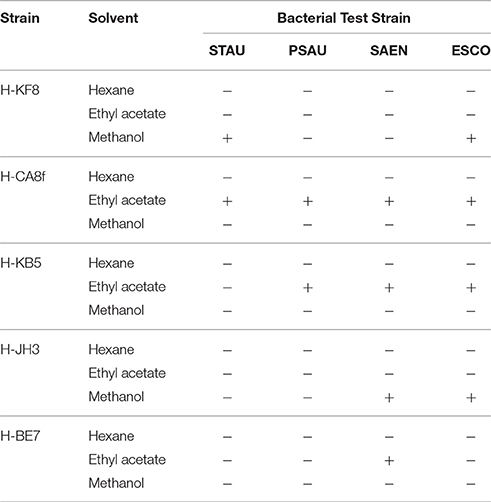
Task: Select the H-JH3 strain label
Action: coord(20,350)
